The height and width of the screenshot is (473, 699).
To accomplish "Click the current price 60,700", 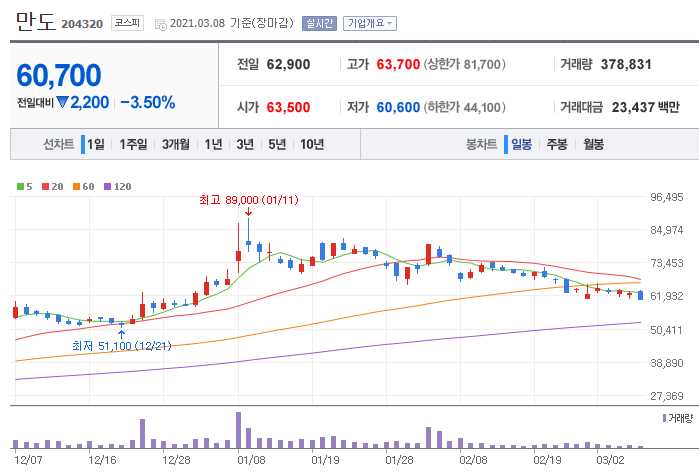I will 59,75.
